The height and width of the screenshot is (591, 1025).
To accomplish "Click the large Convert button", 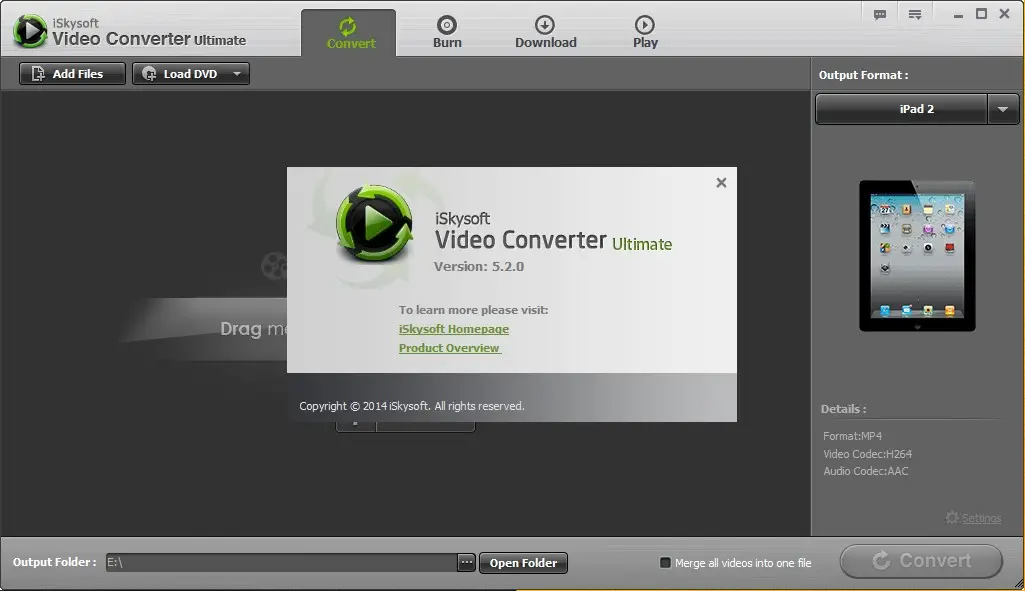I will pos(921,561).
